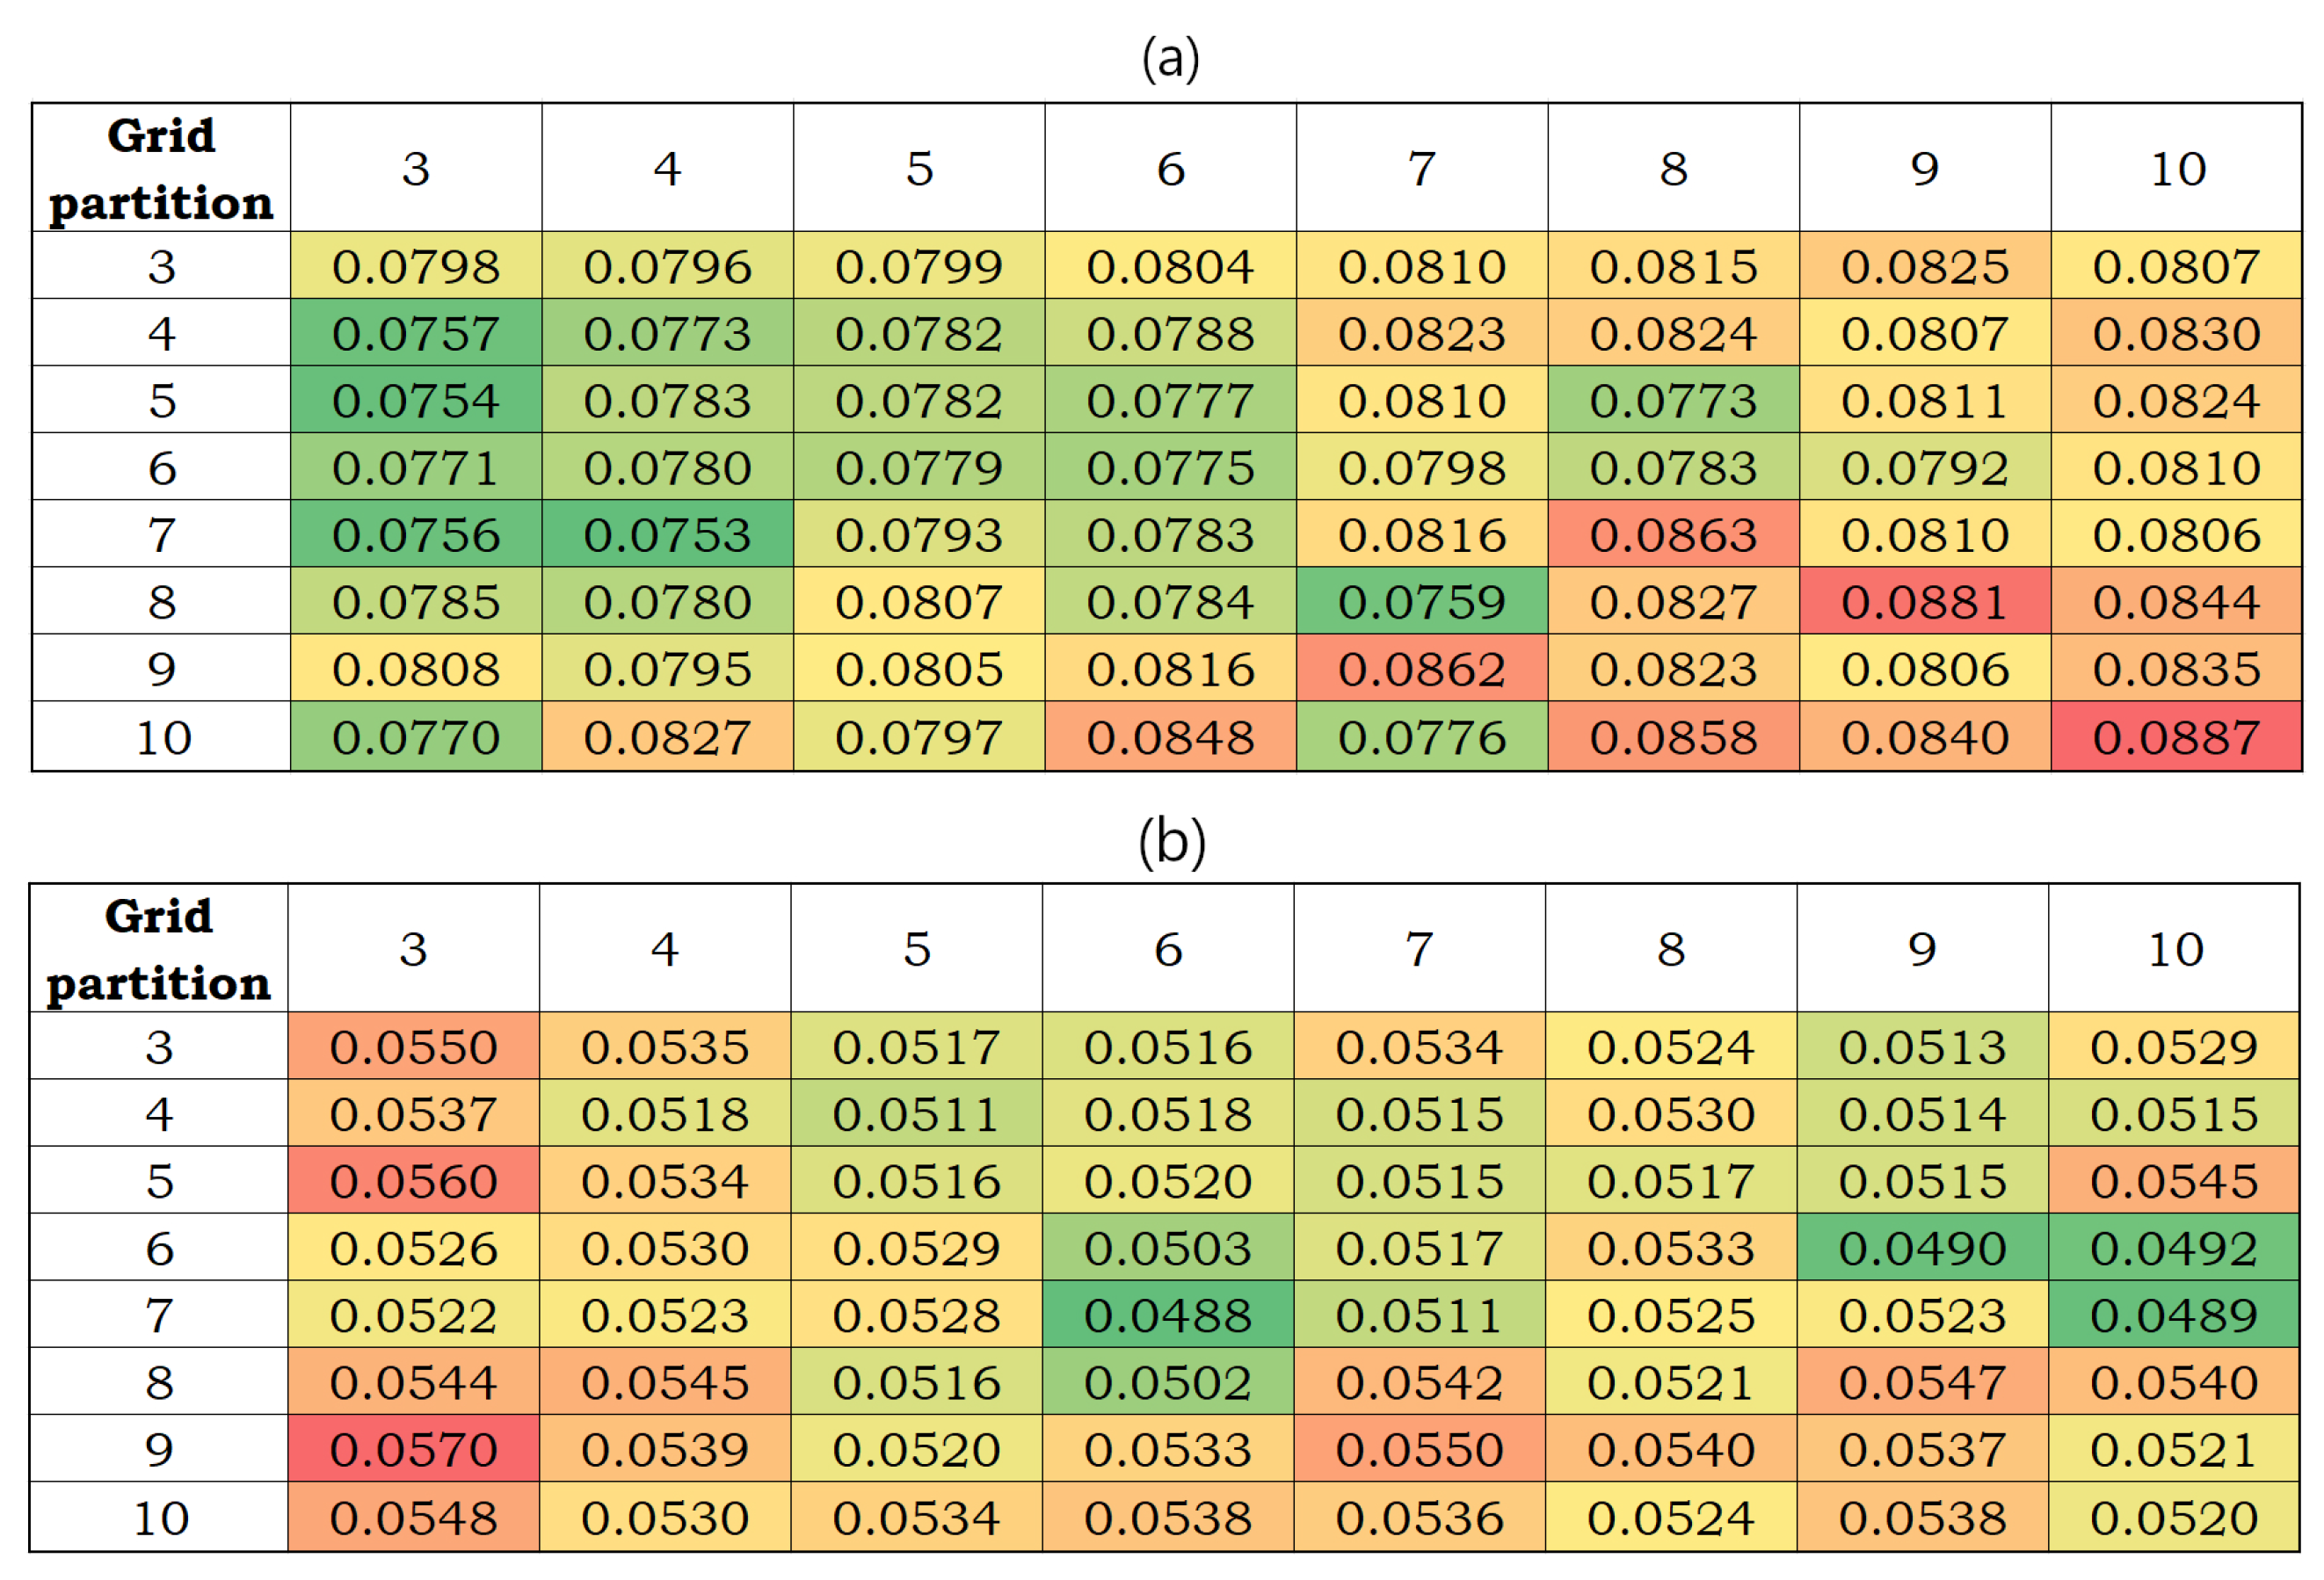Viewport: 2324px width, 1580px height.
Task: Select the red 0.0881 cell
Action: (x=1925, y=602)
